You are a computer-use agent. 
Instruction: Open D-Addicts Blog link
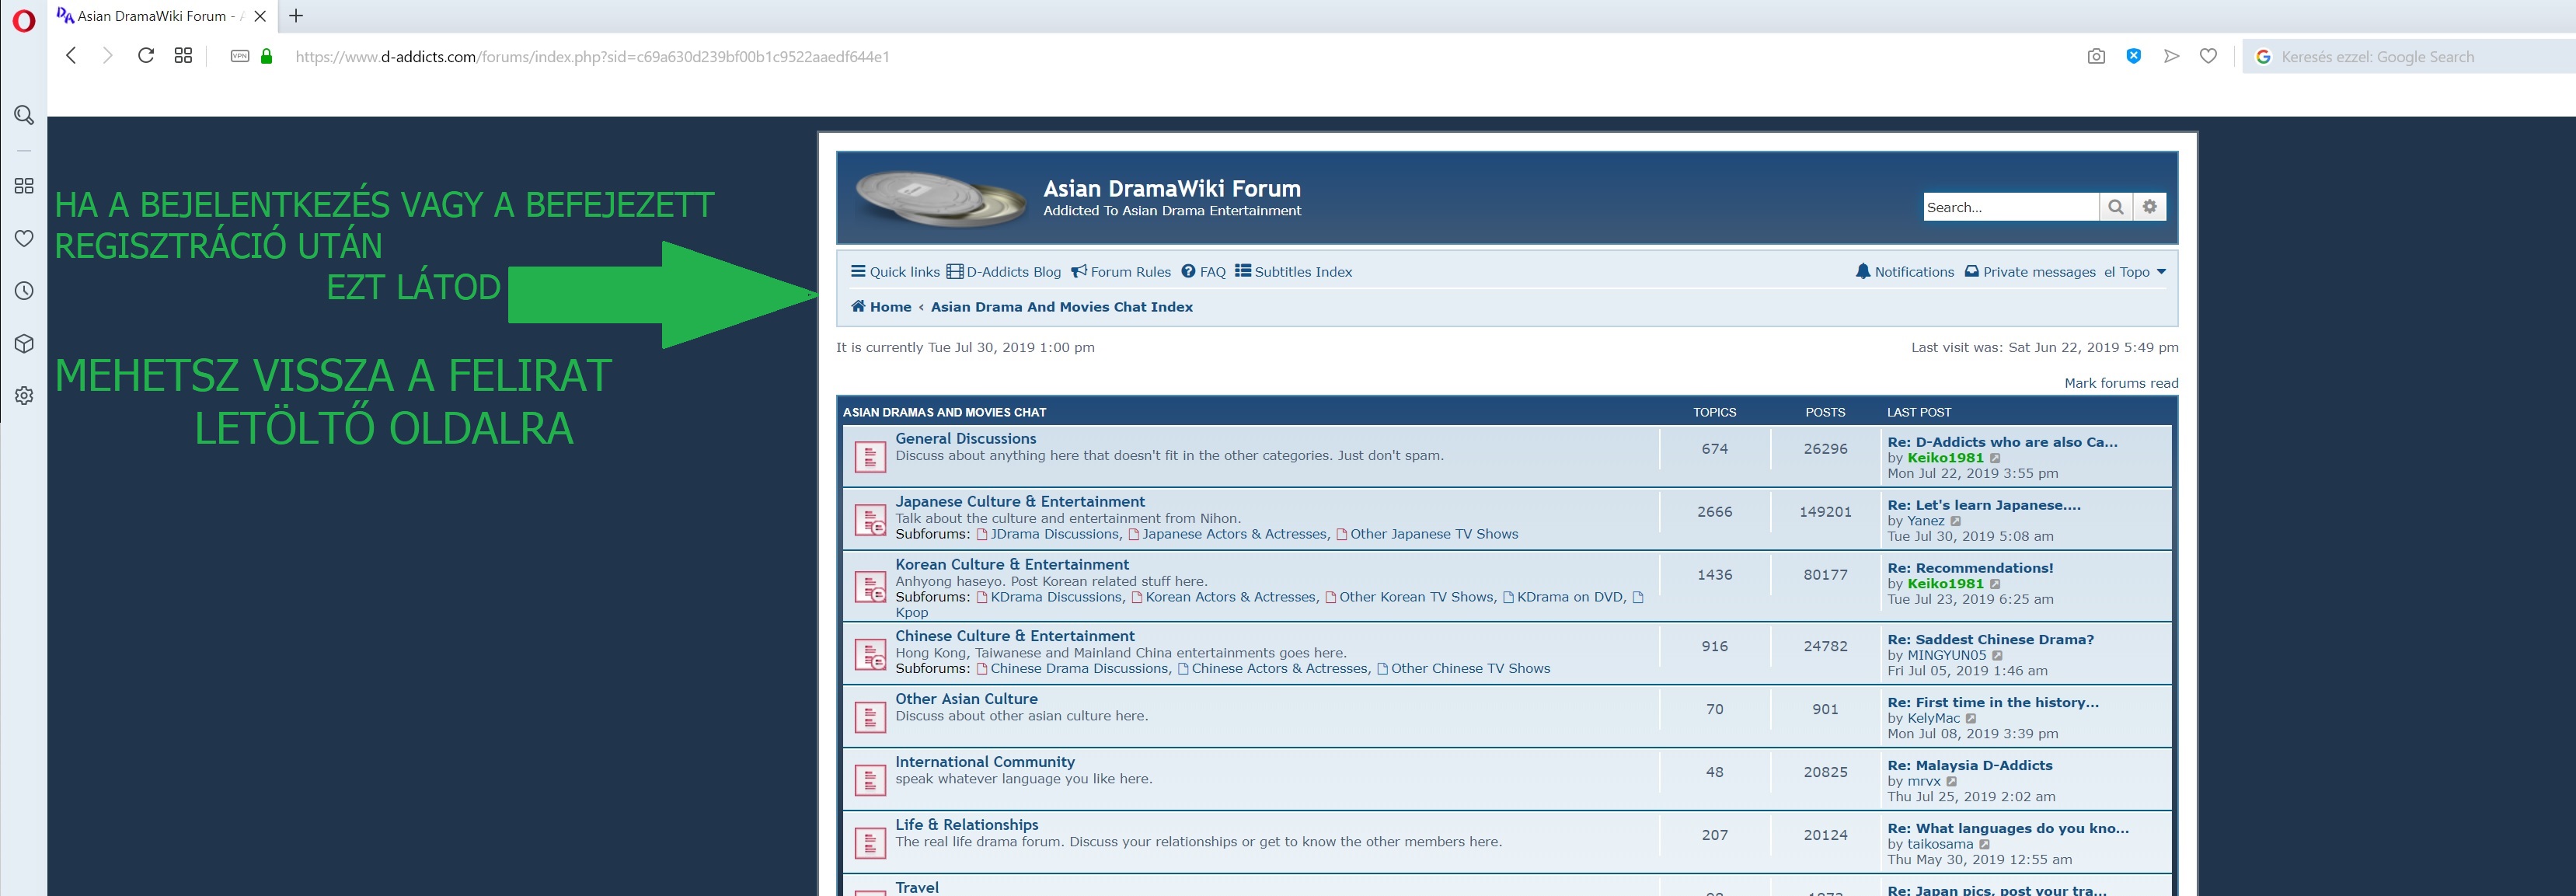tap(1004, 272)
